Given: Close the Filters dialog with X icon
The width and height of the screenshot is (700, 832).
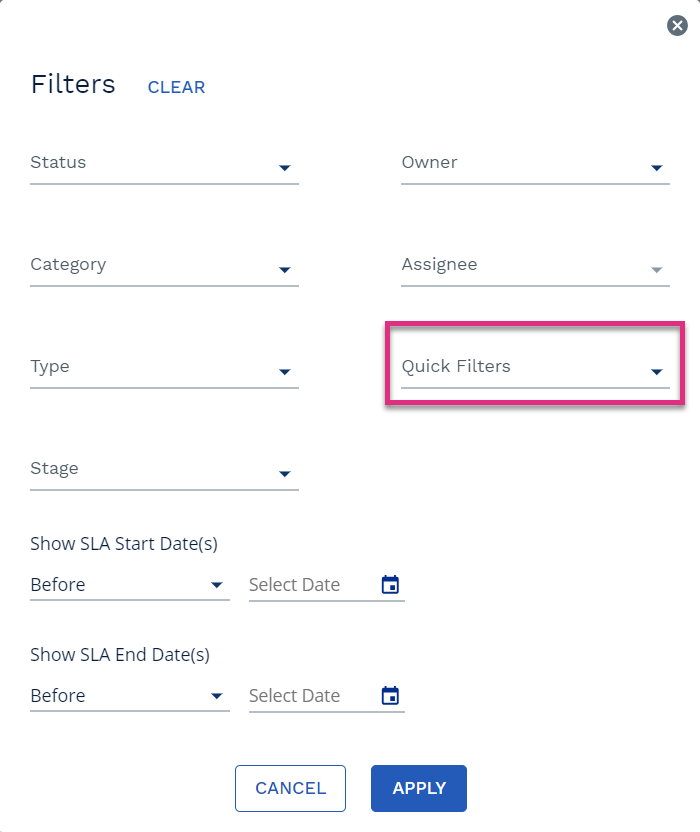Looking at the screenshot, I should [677, 25].
